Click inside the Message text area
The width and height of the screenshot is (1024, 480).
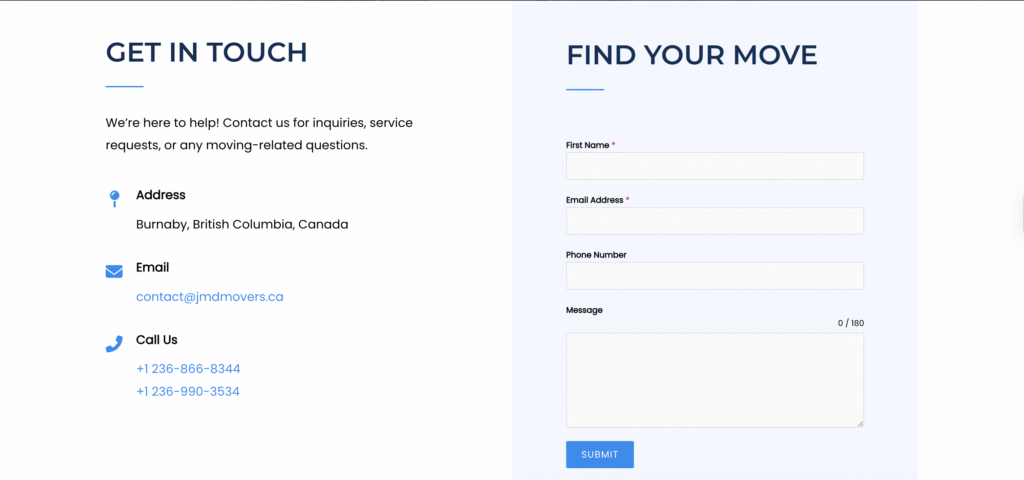click(714, 380)
